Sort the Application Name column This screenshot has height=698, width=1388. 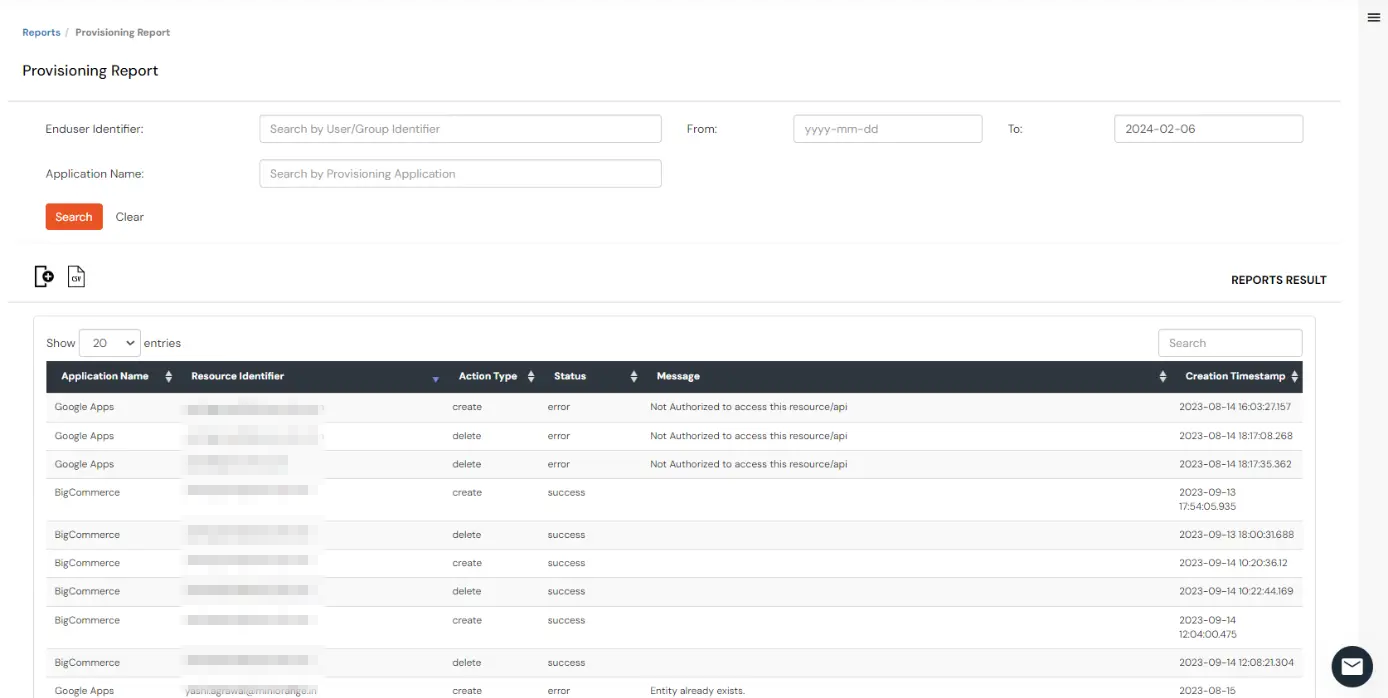167,376
